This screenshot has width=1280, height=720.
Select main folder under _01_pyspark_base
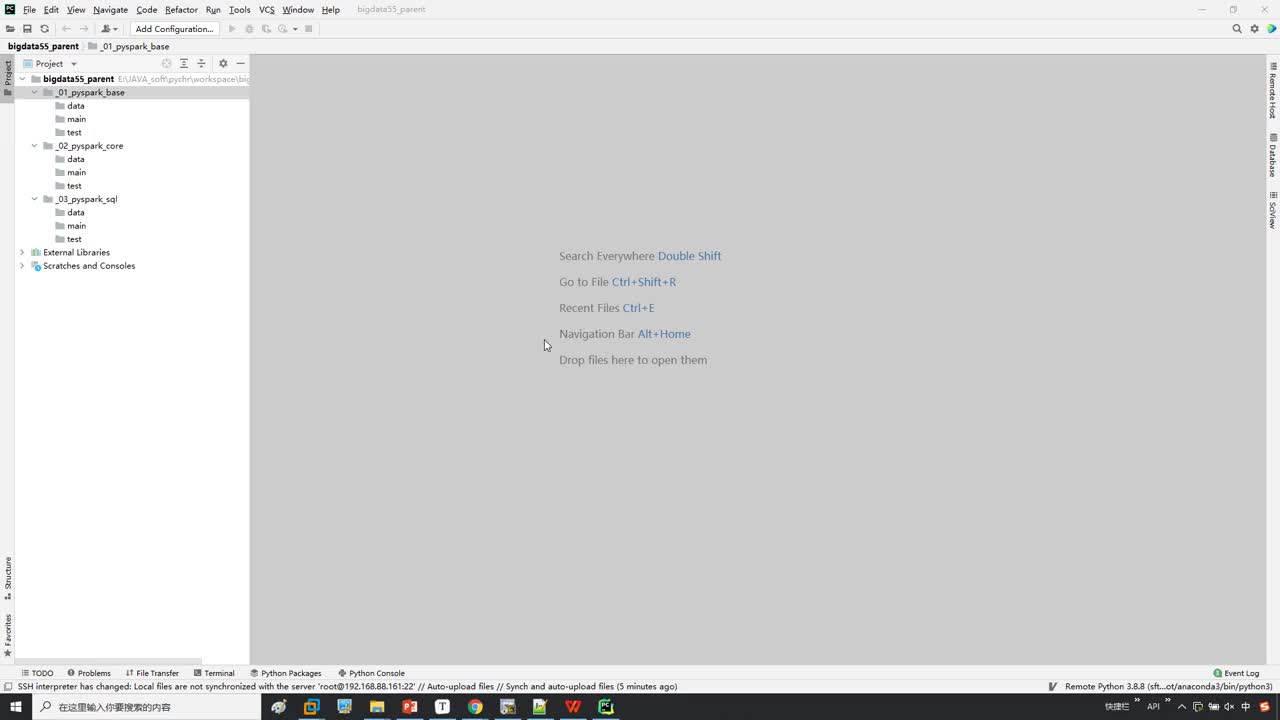coord(76,119)
